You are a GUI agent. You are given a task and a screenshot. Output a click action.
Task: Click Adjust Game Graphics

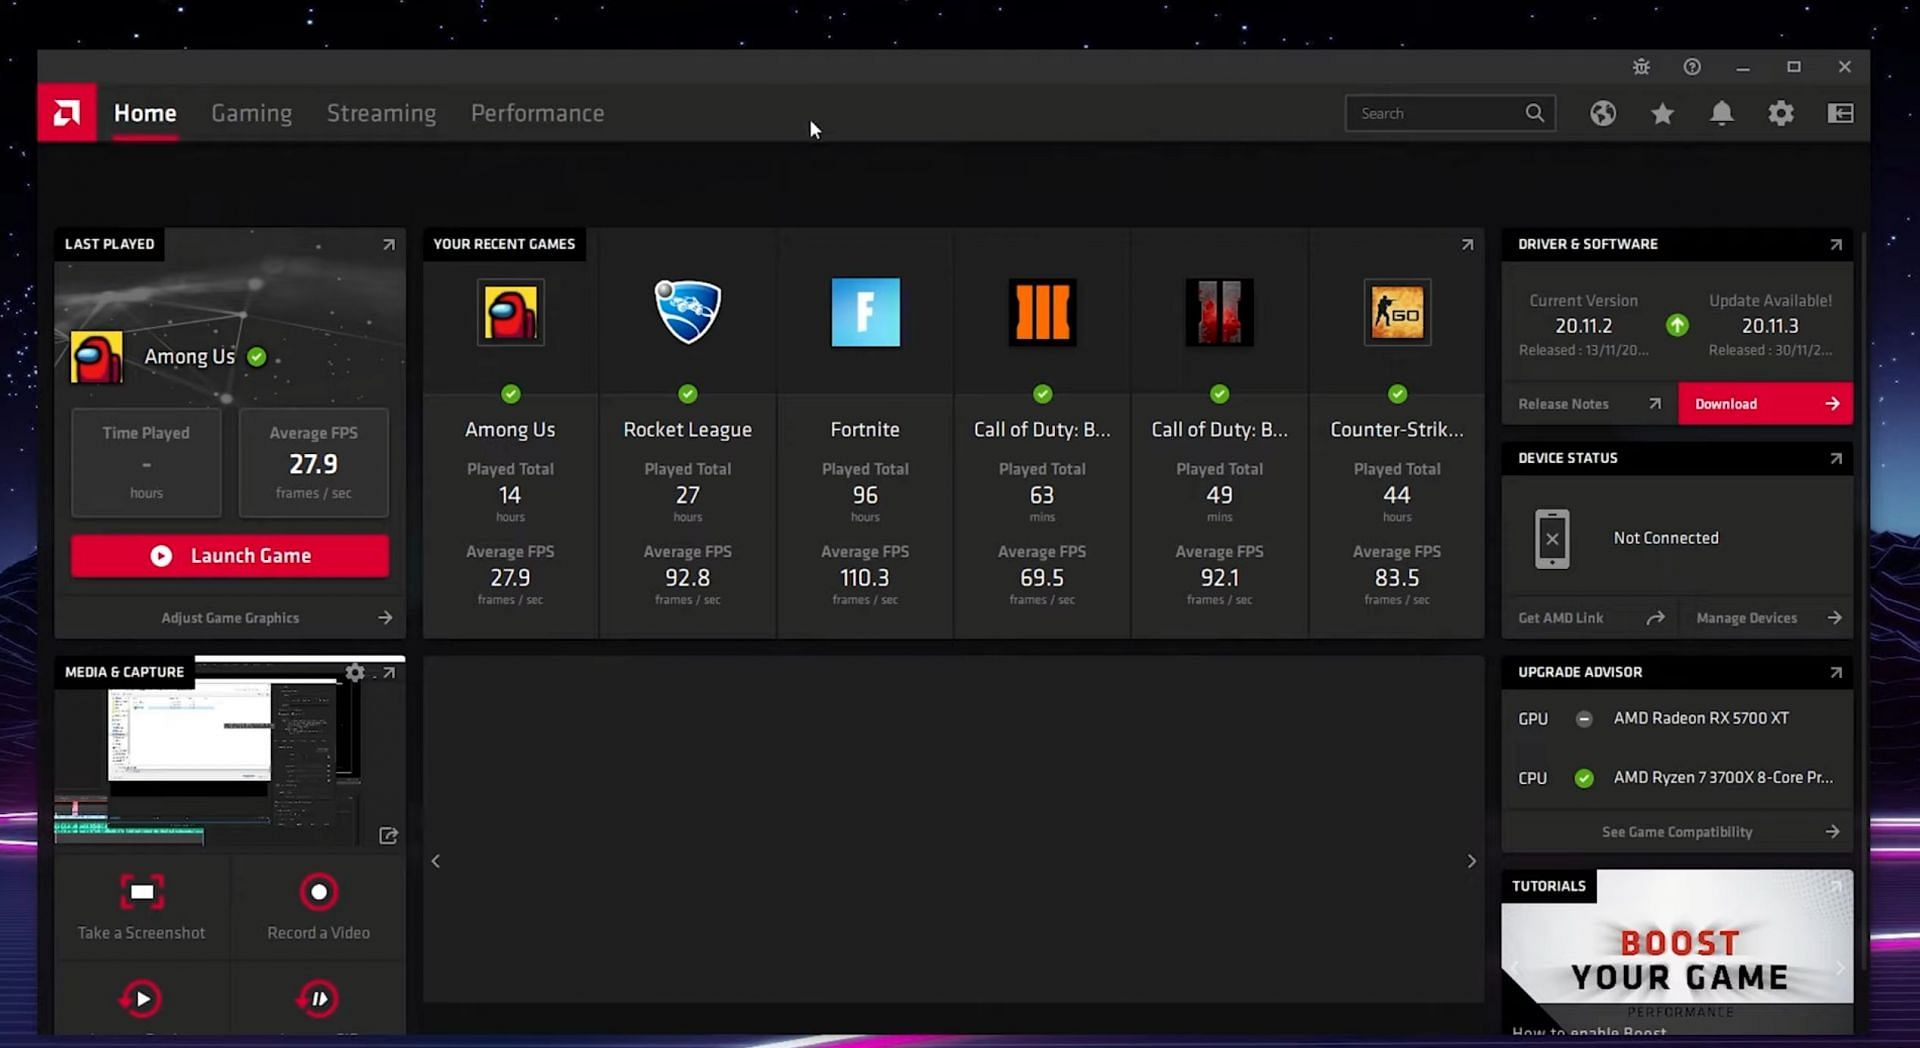230,618
